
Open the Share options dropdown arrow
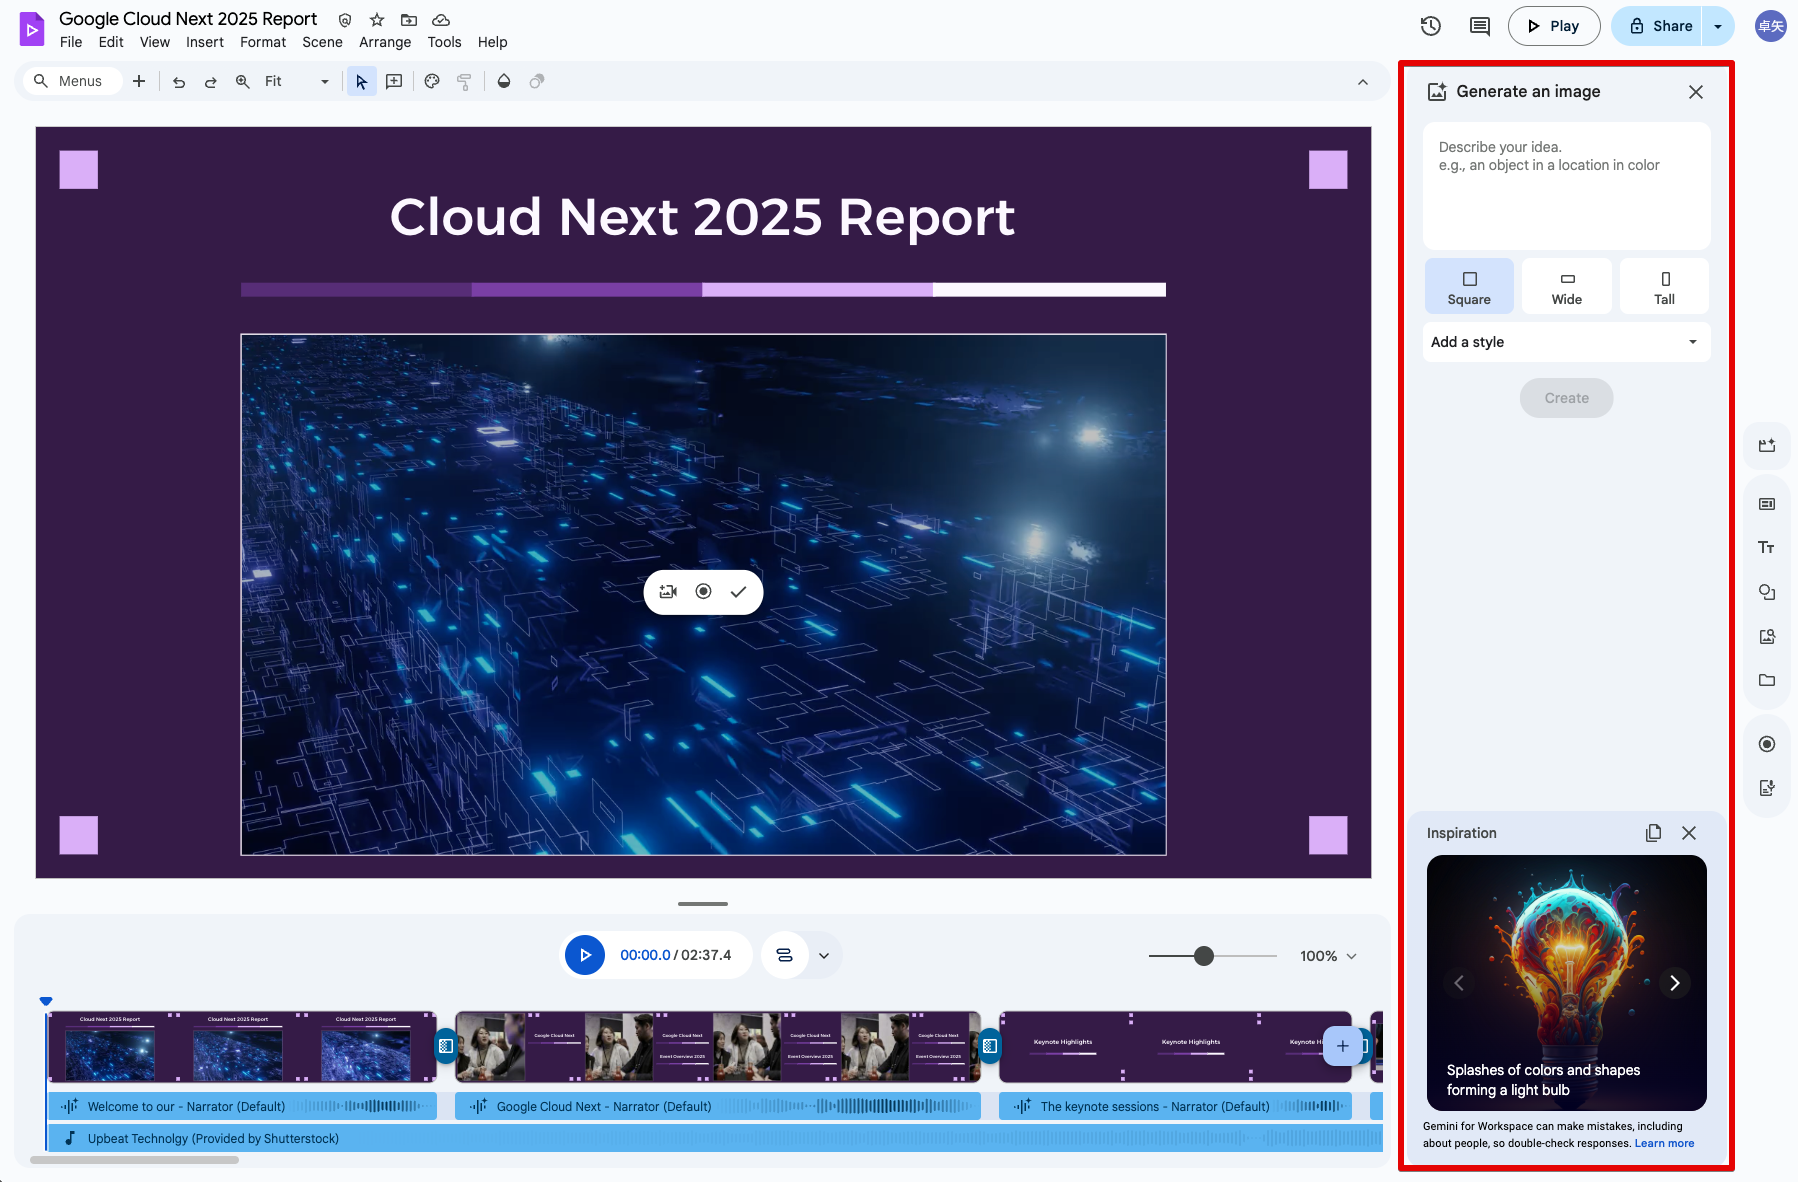click(x=1718, y=26)
